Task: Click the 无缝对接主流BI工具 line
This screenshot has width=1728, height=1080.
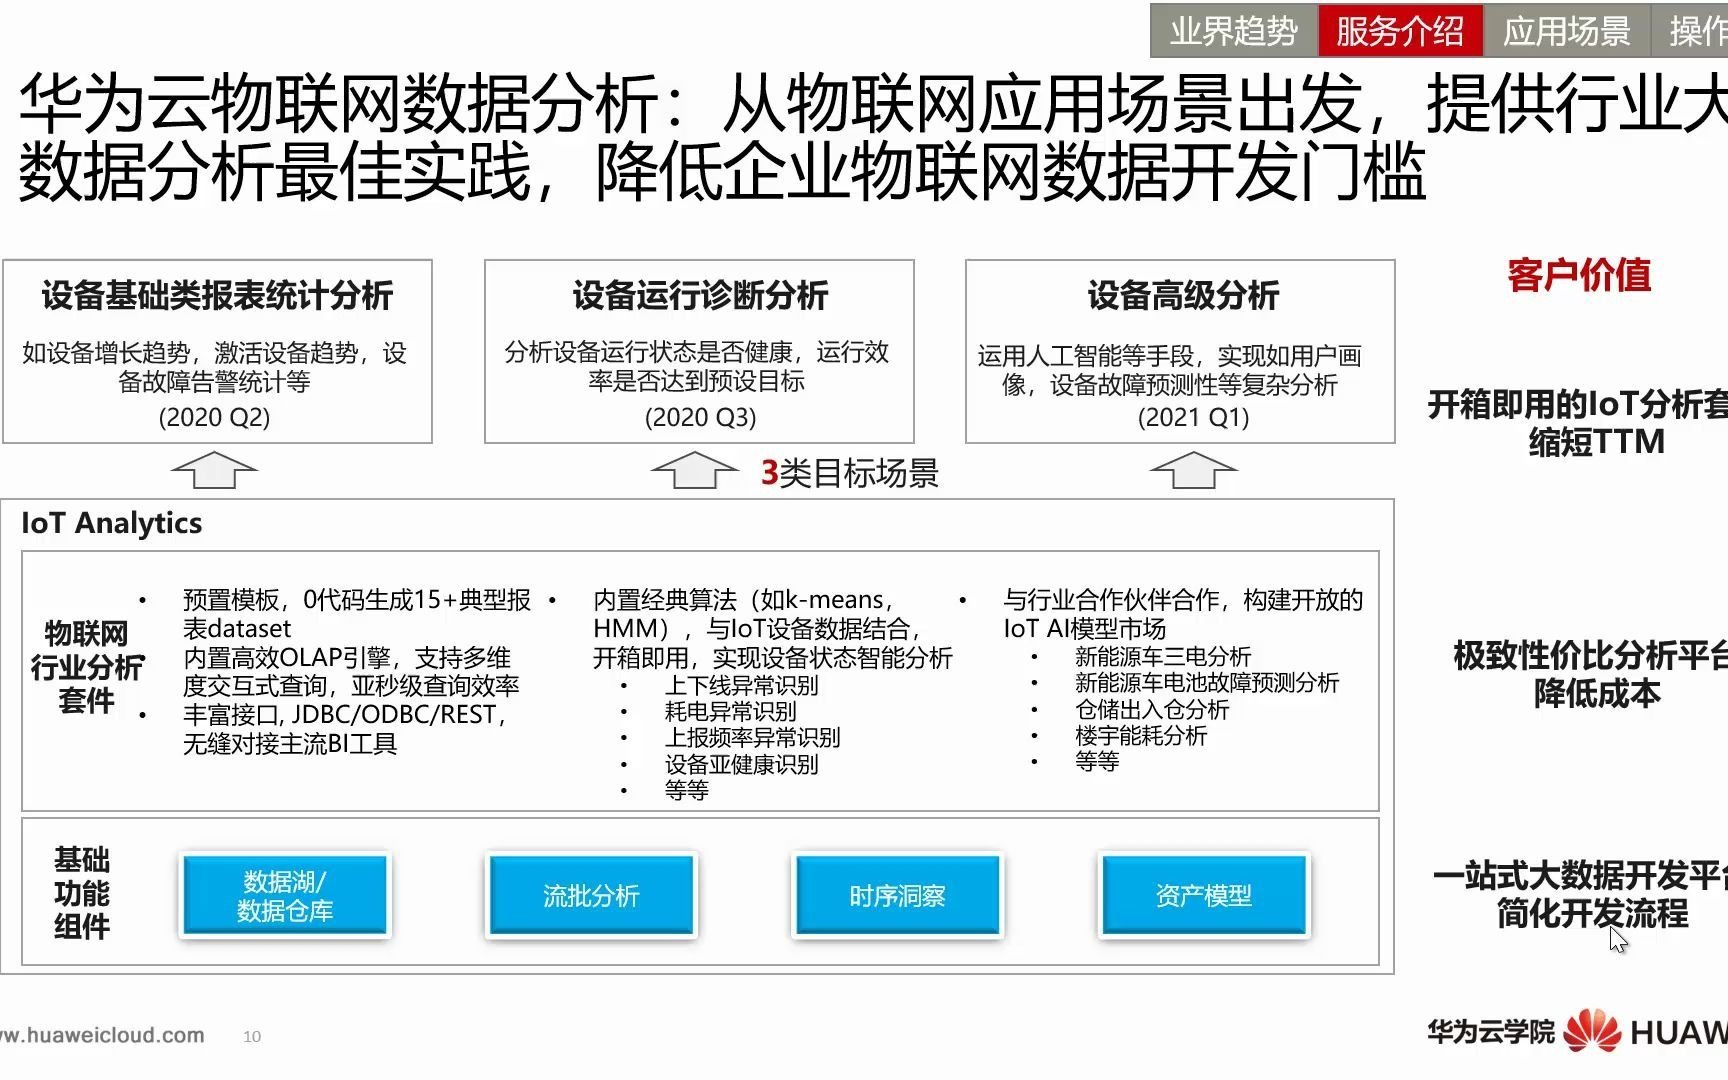Action: [290, 744]
